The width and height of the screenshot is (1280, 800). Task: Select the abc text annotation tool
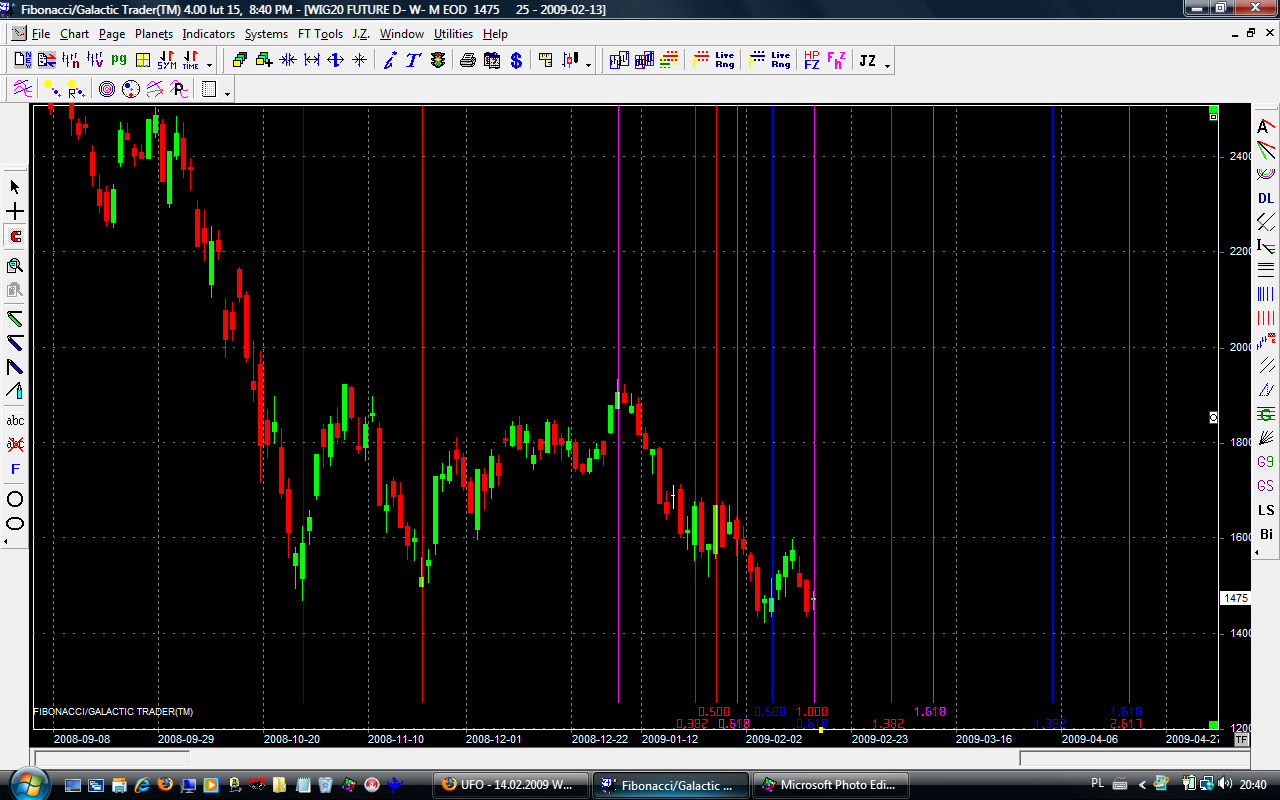coord(15,421)
